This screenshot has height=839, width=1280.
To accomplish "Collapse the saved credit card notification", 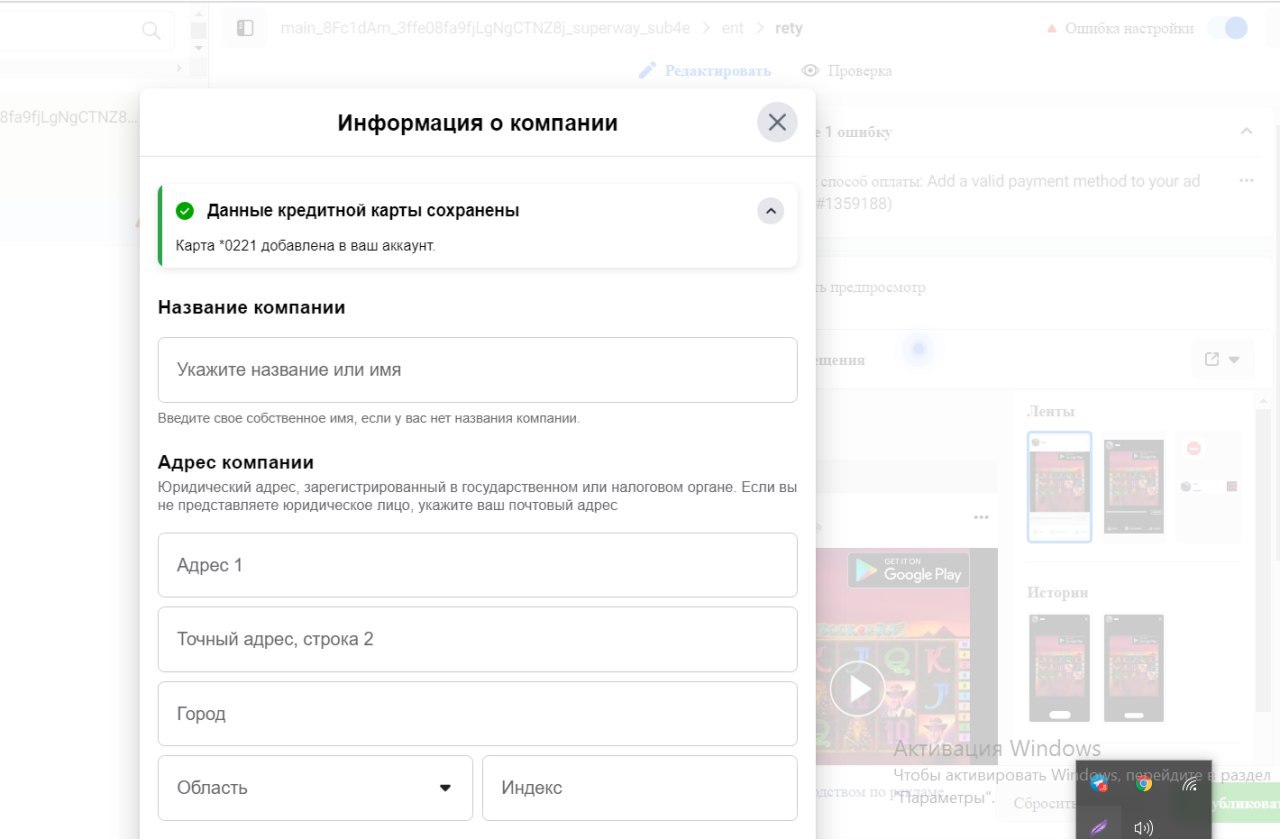I will [x=770, y=211].
